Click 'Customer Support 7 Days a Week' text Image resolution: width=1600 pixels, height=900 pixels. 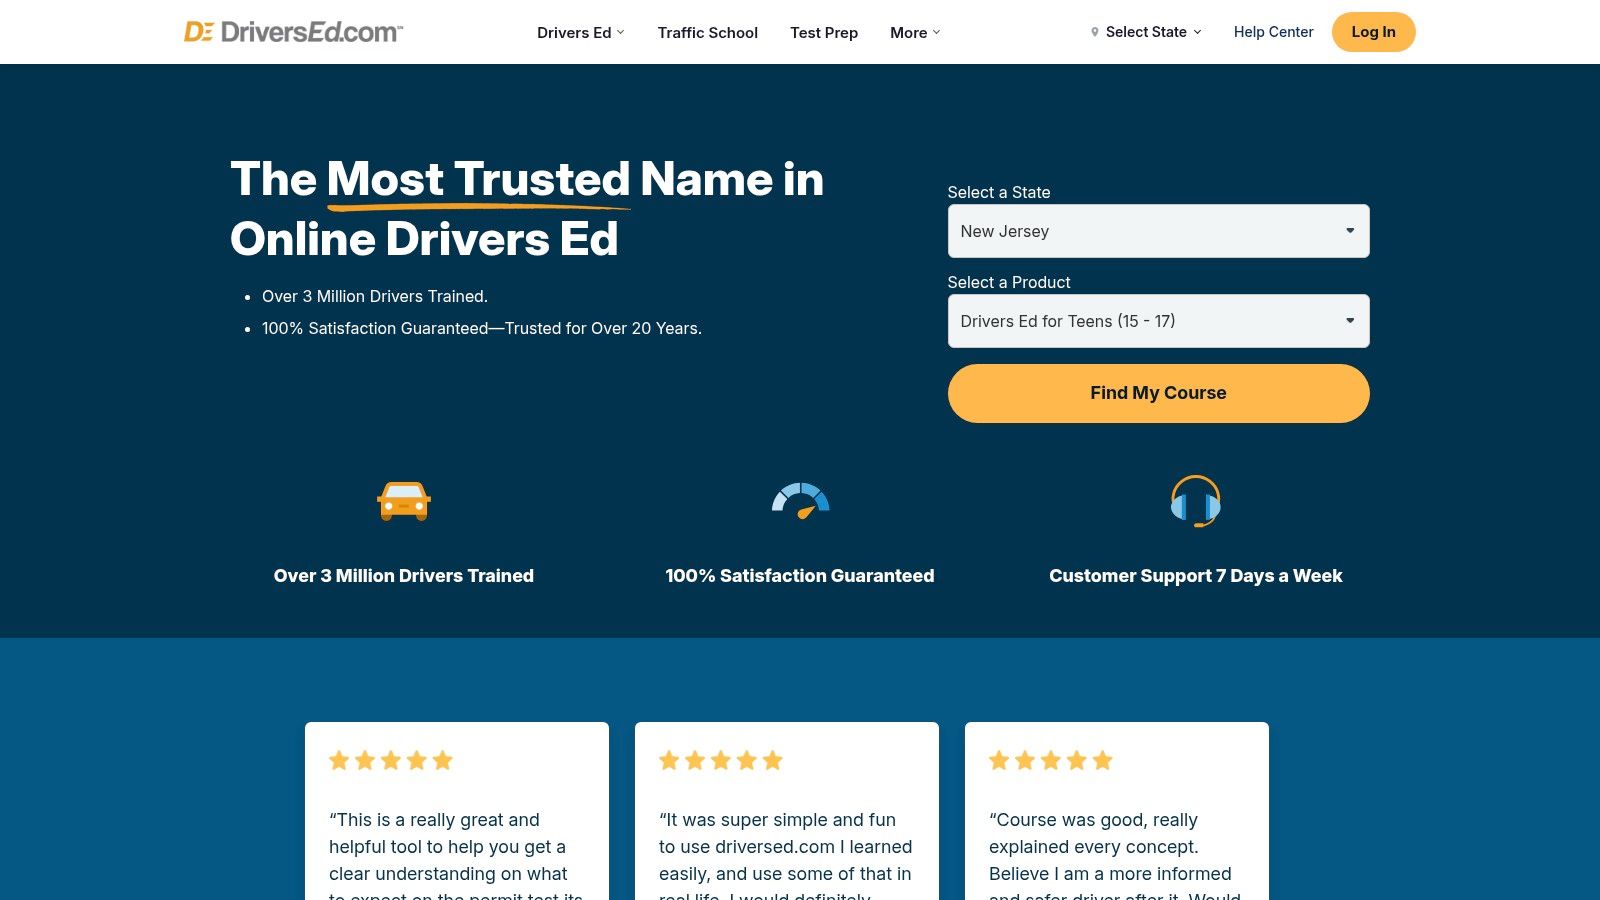coord(1196,576)
